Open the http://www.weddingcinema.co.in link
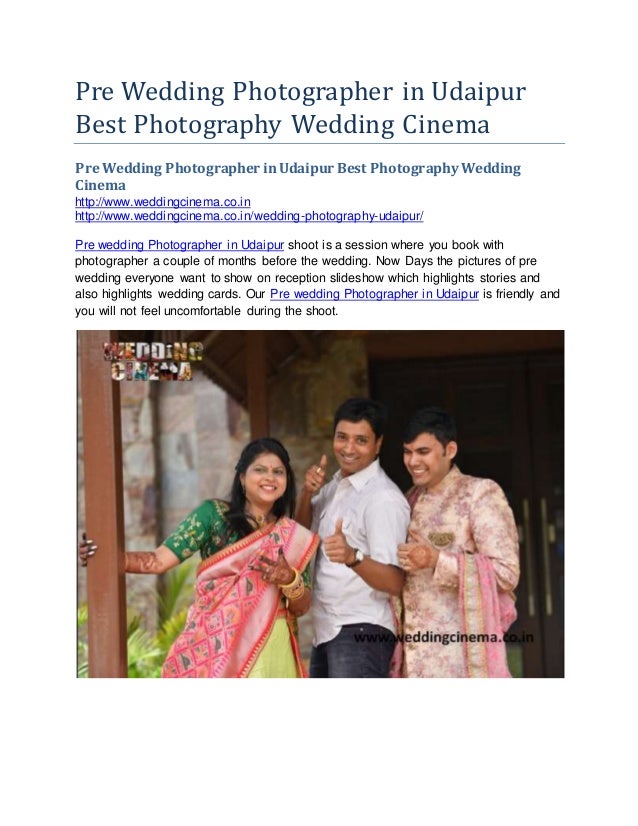638x826 pixels. 162,202
